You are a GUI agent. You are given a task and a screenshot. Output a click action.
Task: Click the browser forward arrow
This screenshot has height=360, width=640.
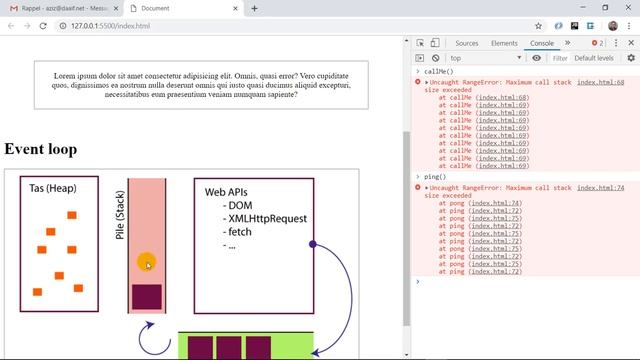(27, 26)
